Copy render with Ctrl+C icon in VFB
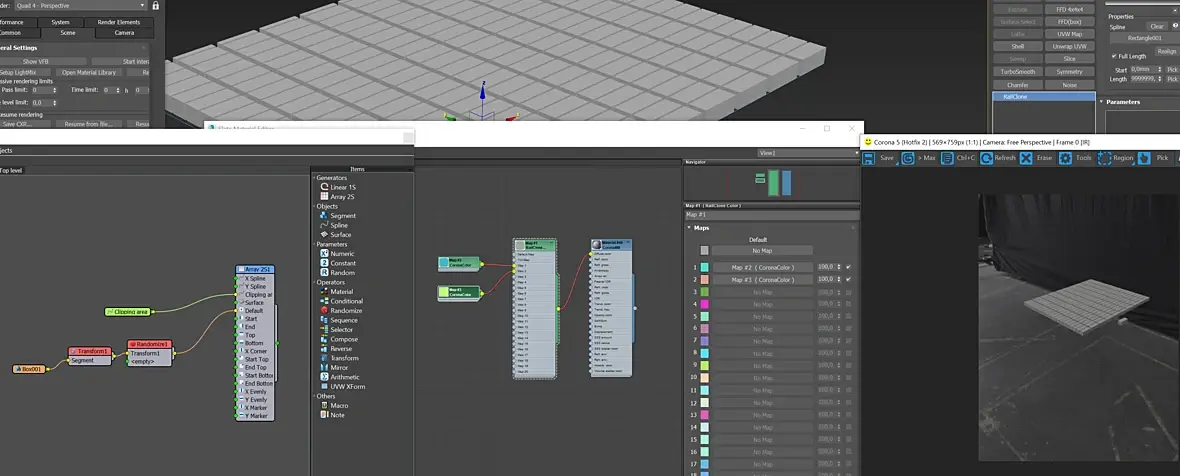 pos(947,158)
